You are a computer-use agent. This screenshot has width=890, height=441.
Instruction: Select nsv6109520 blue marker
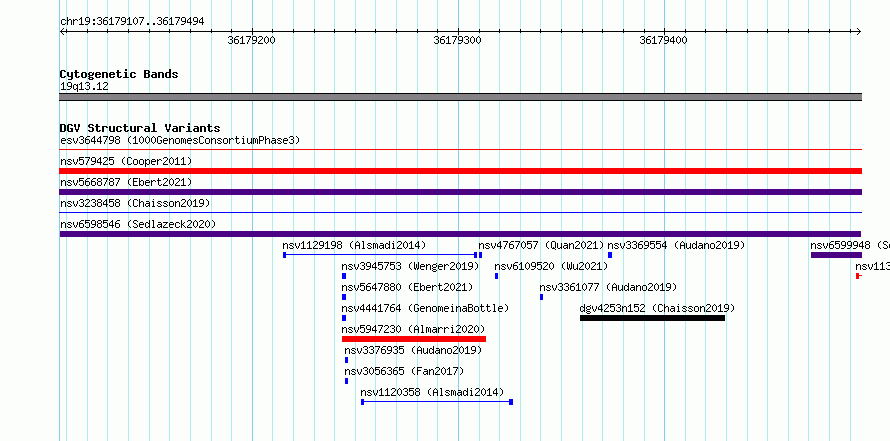497,276
